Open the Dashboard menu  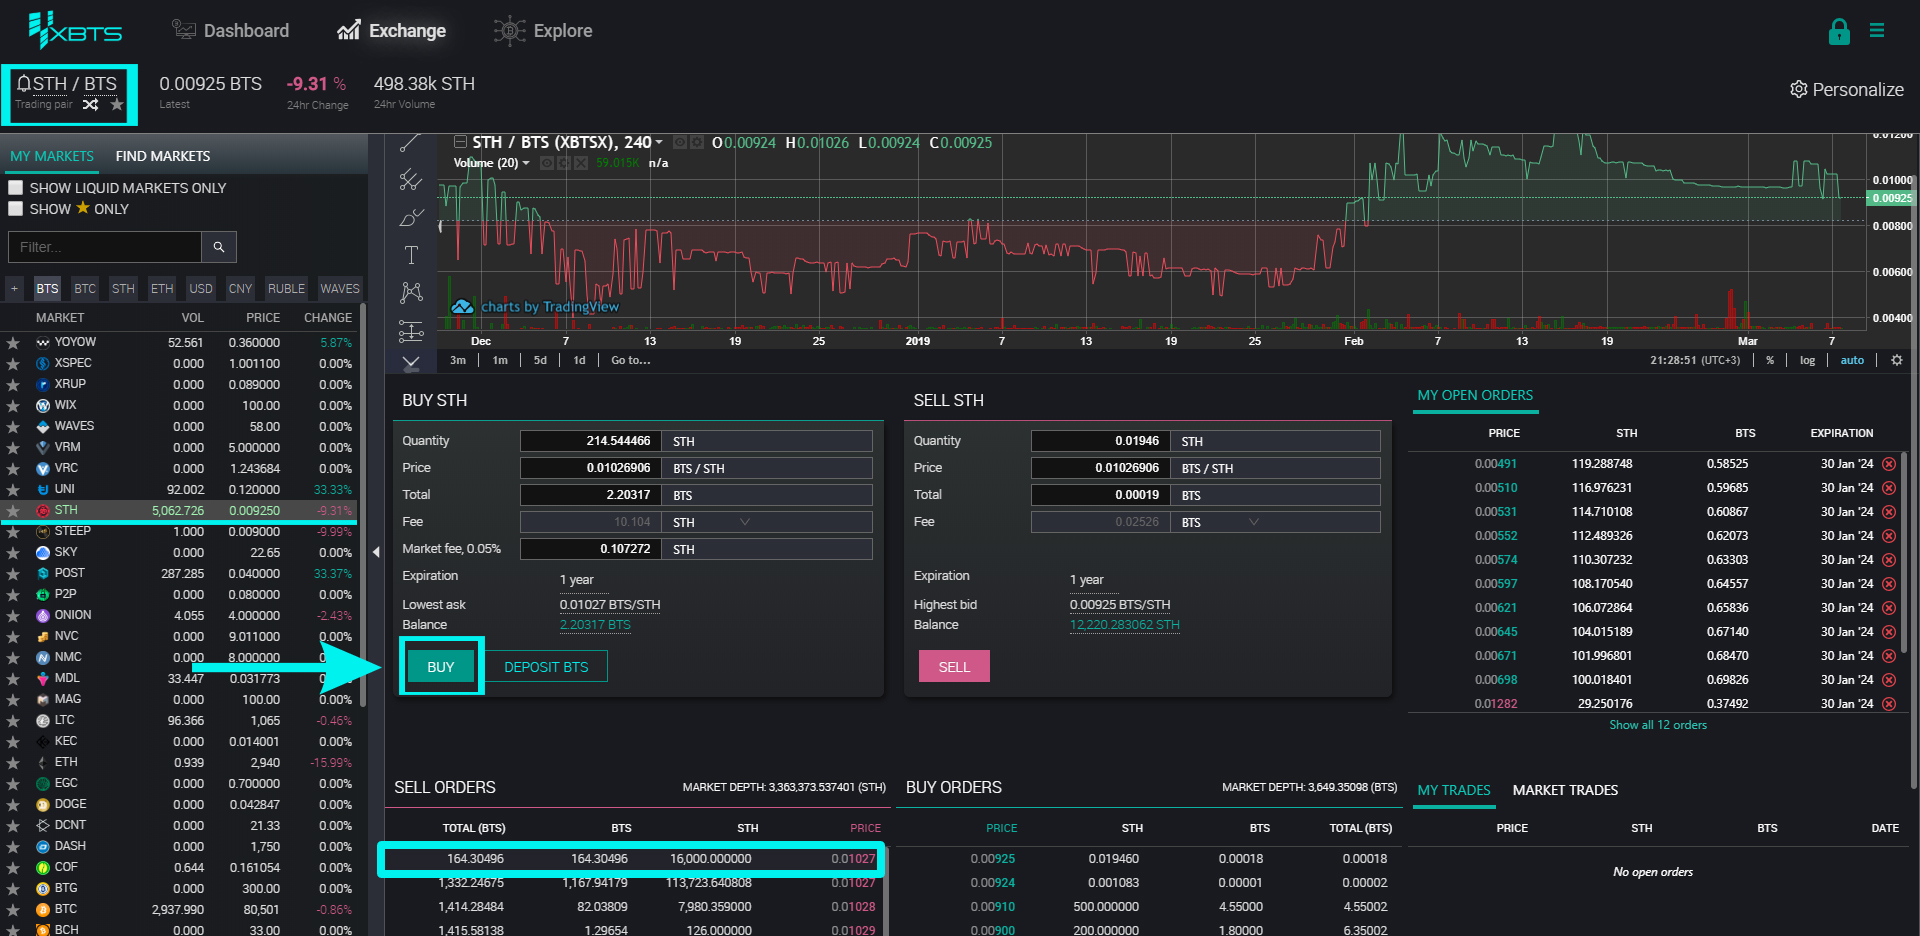click(x=230, y=31)
